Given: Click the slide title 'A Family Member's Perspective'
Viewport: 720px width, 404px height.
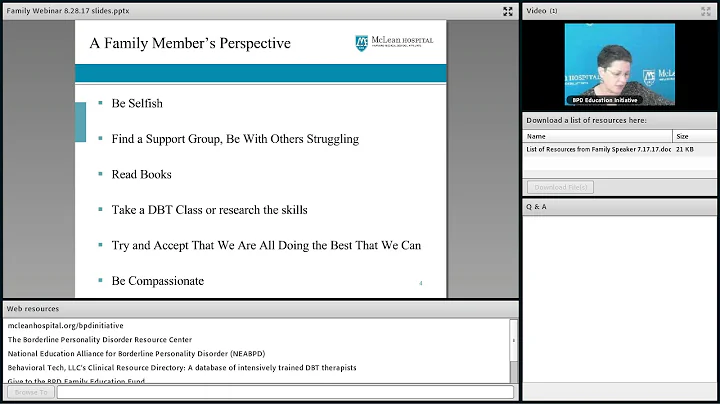Looking at the screenshot, I should click(190, 43).
